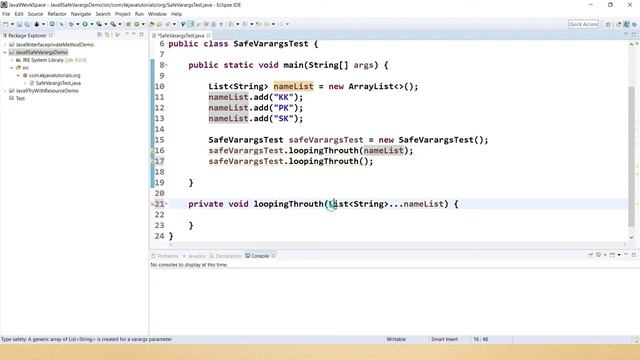640x360 pixels.
Task: Click the Save toolbar icon
Action: tap(19, 24)
